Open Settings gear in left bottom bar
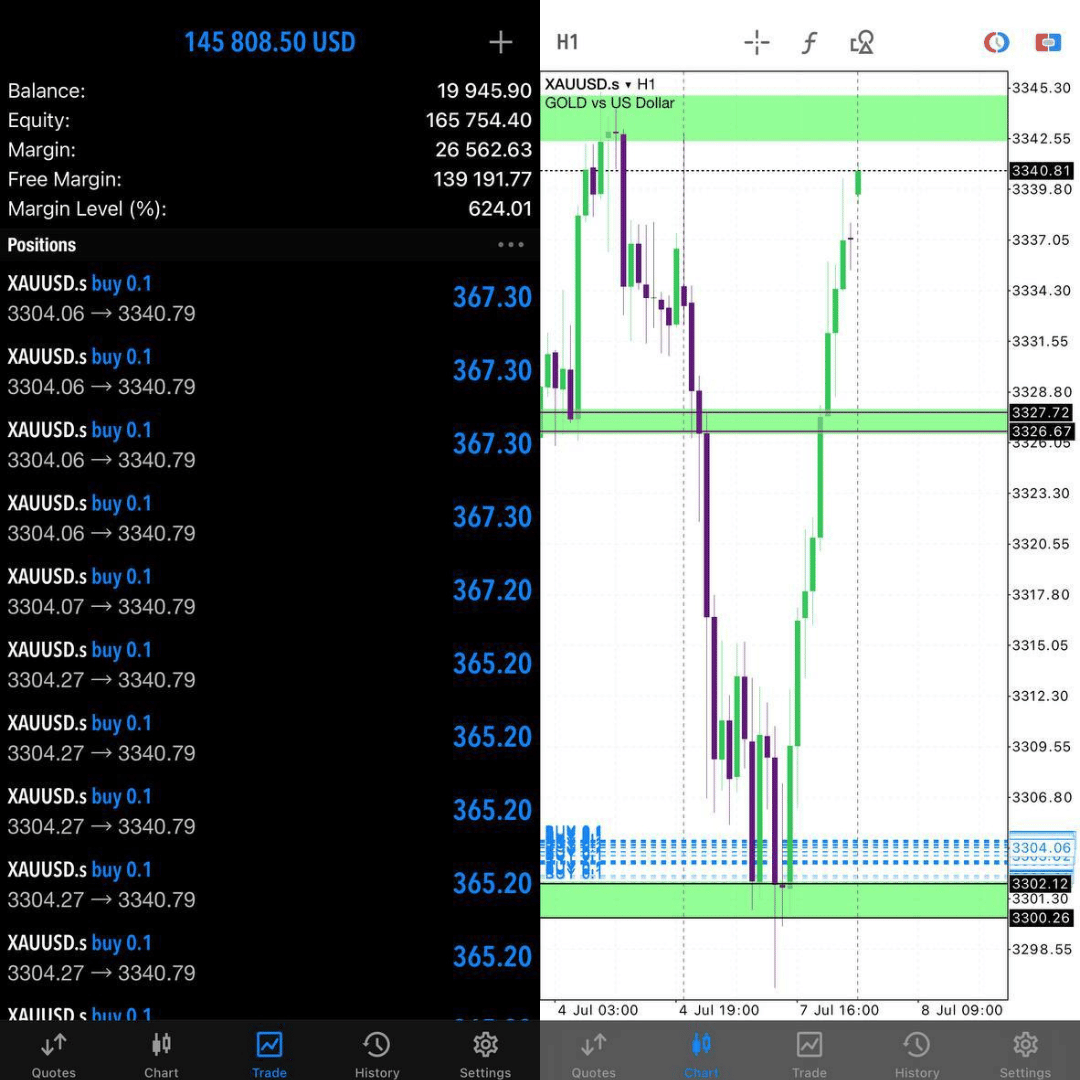 485,1053
